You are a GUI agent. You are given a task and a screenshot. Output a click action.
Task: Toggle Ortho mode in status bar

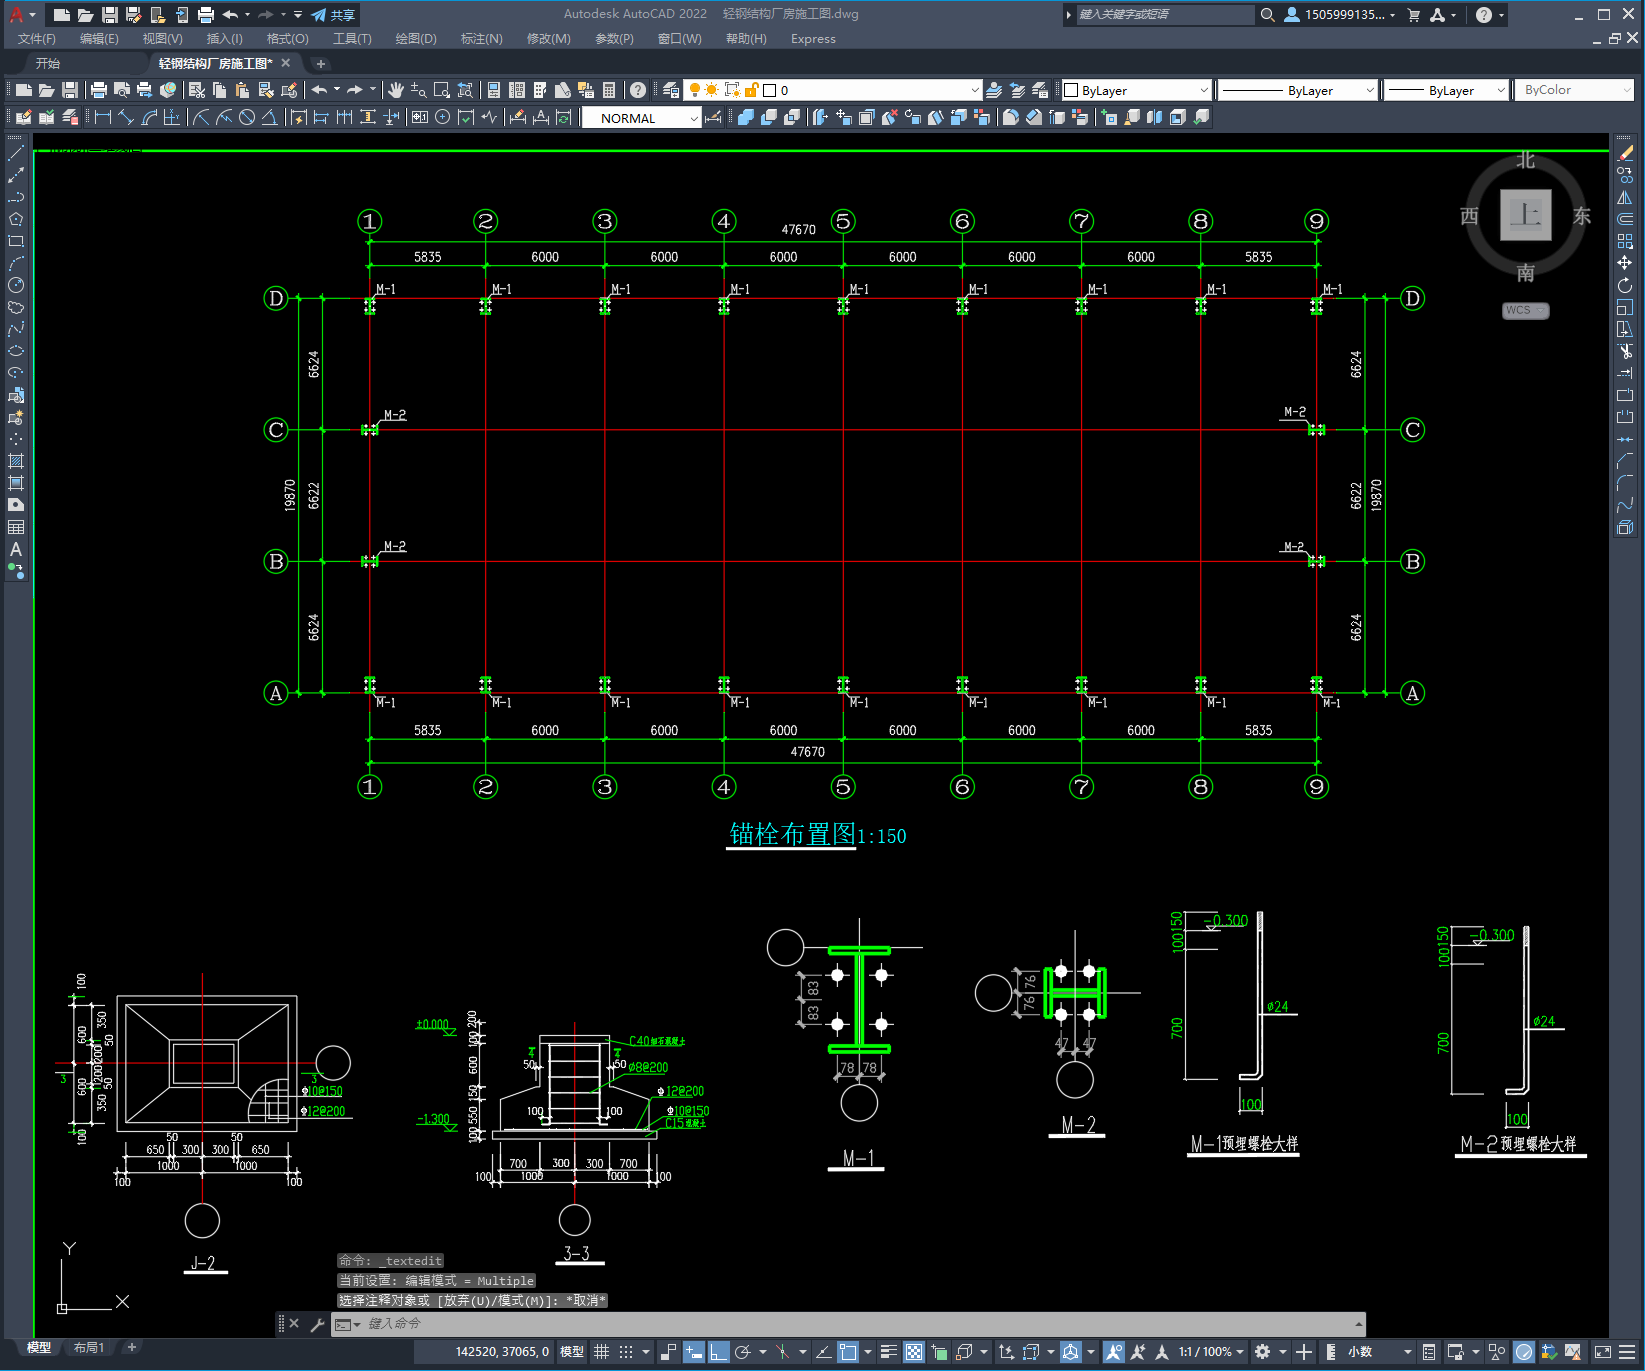[x=719, y=1352]
